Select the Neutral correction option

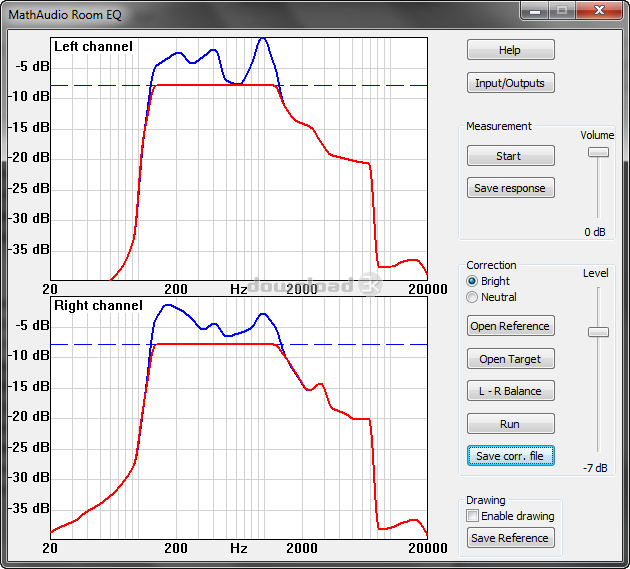point(473,297)
